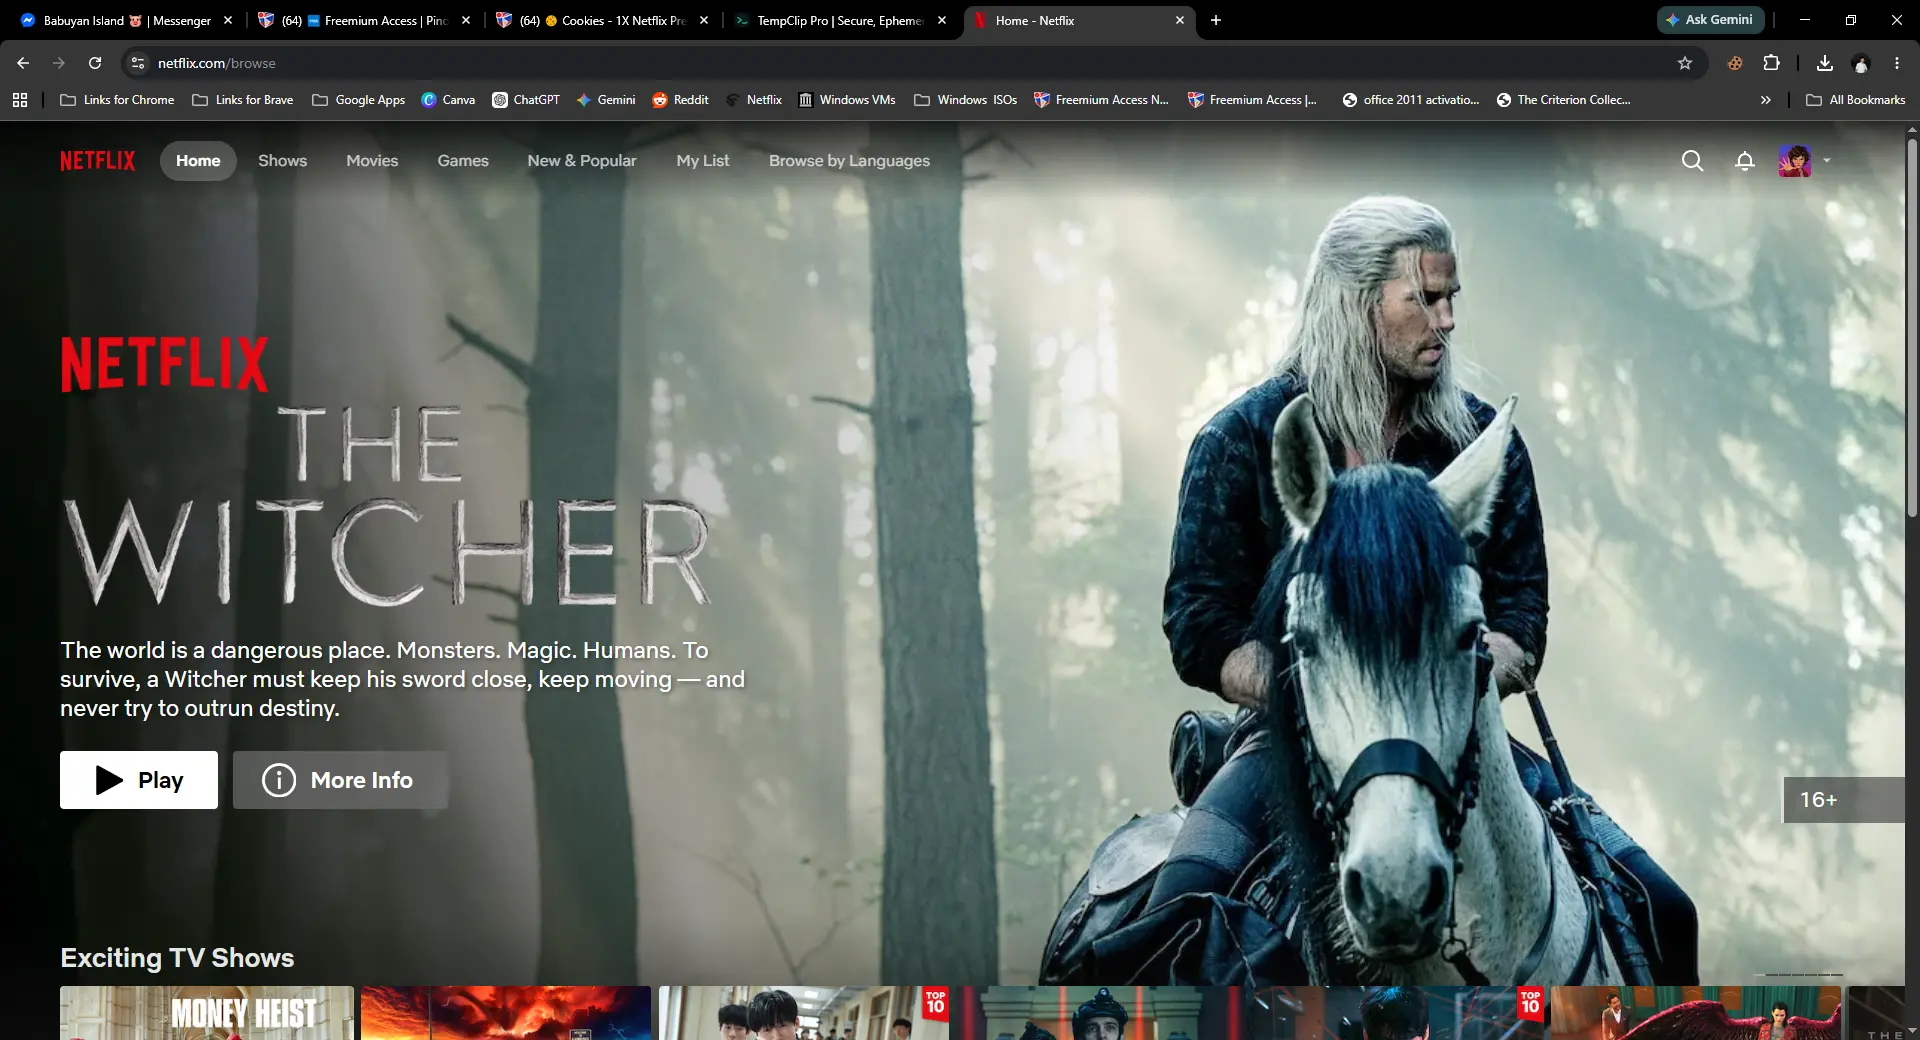Viewport: 1920px width, 1040px height.
Task: Open the ChatGPT bookmark
Action: coord(526,100)
